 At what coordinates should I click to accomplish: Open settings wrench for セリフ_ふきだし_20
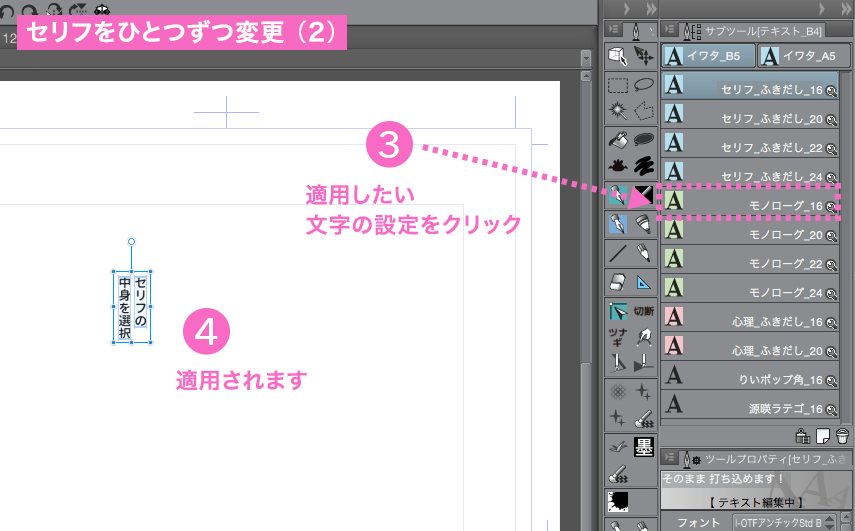tap(831, 119)
